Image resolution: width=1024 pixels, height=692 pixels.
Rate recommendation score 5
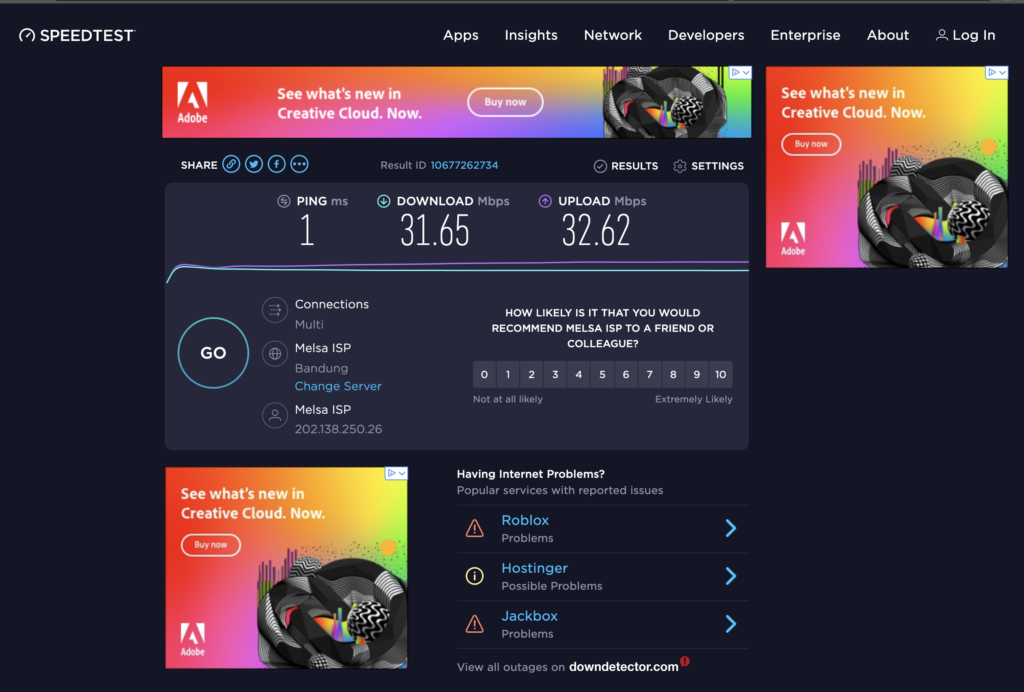602,374
